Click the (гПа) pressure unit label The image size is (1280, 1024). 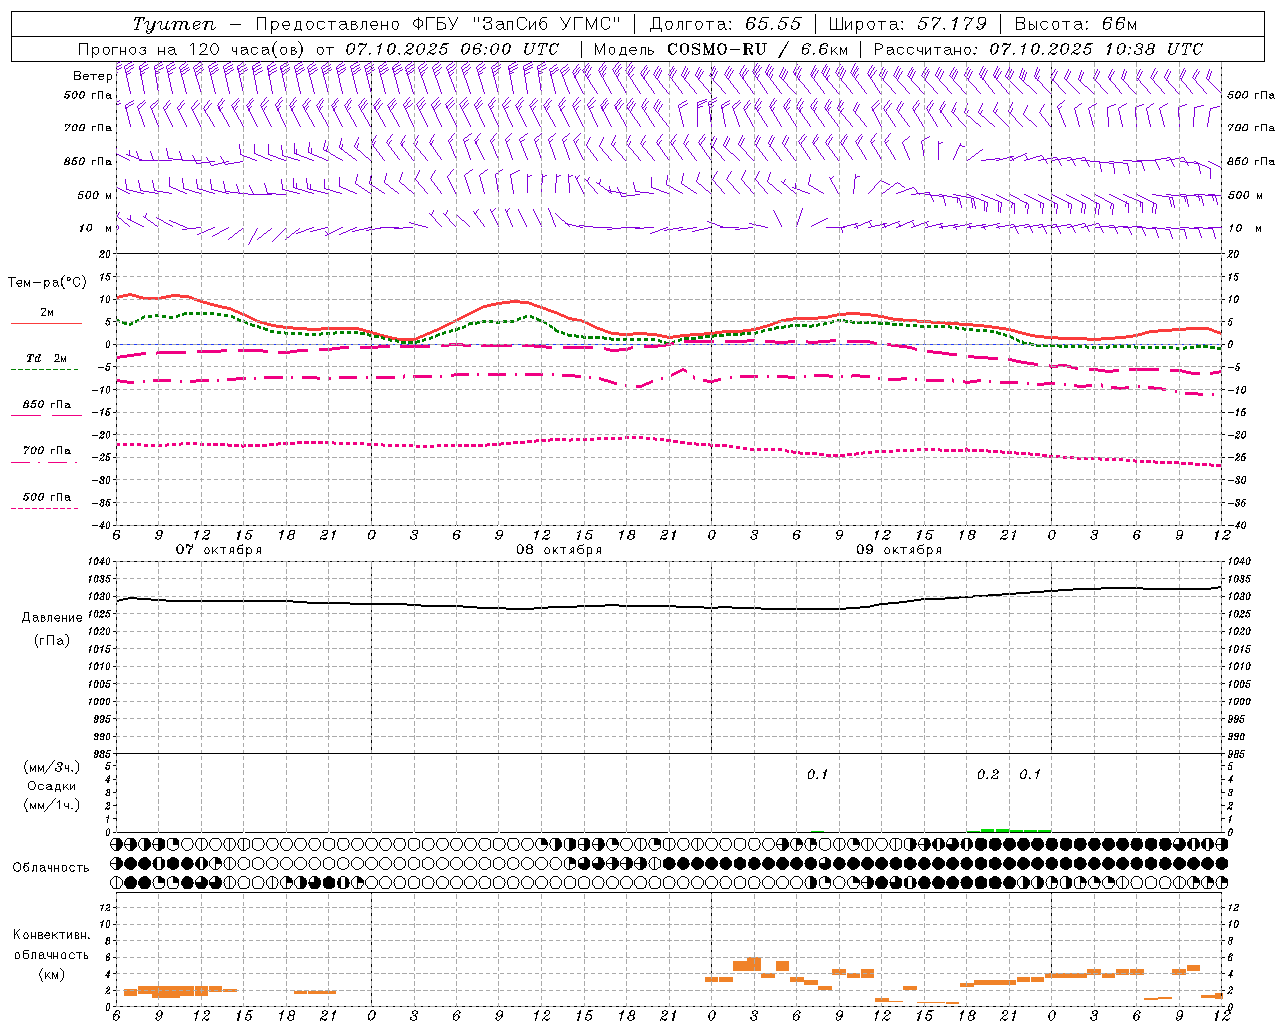tap(52, 640)
